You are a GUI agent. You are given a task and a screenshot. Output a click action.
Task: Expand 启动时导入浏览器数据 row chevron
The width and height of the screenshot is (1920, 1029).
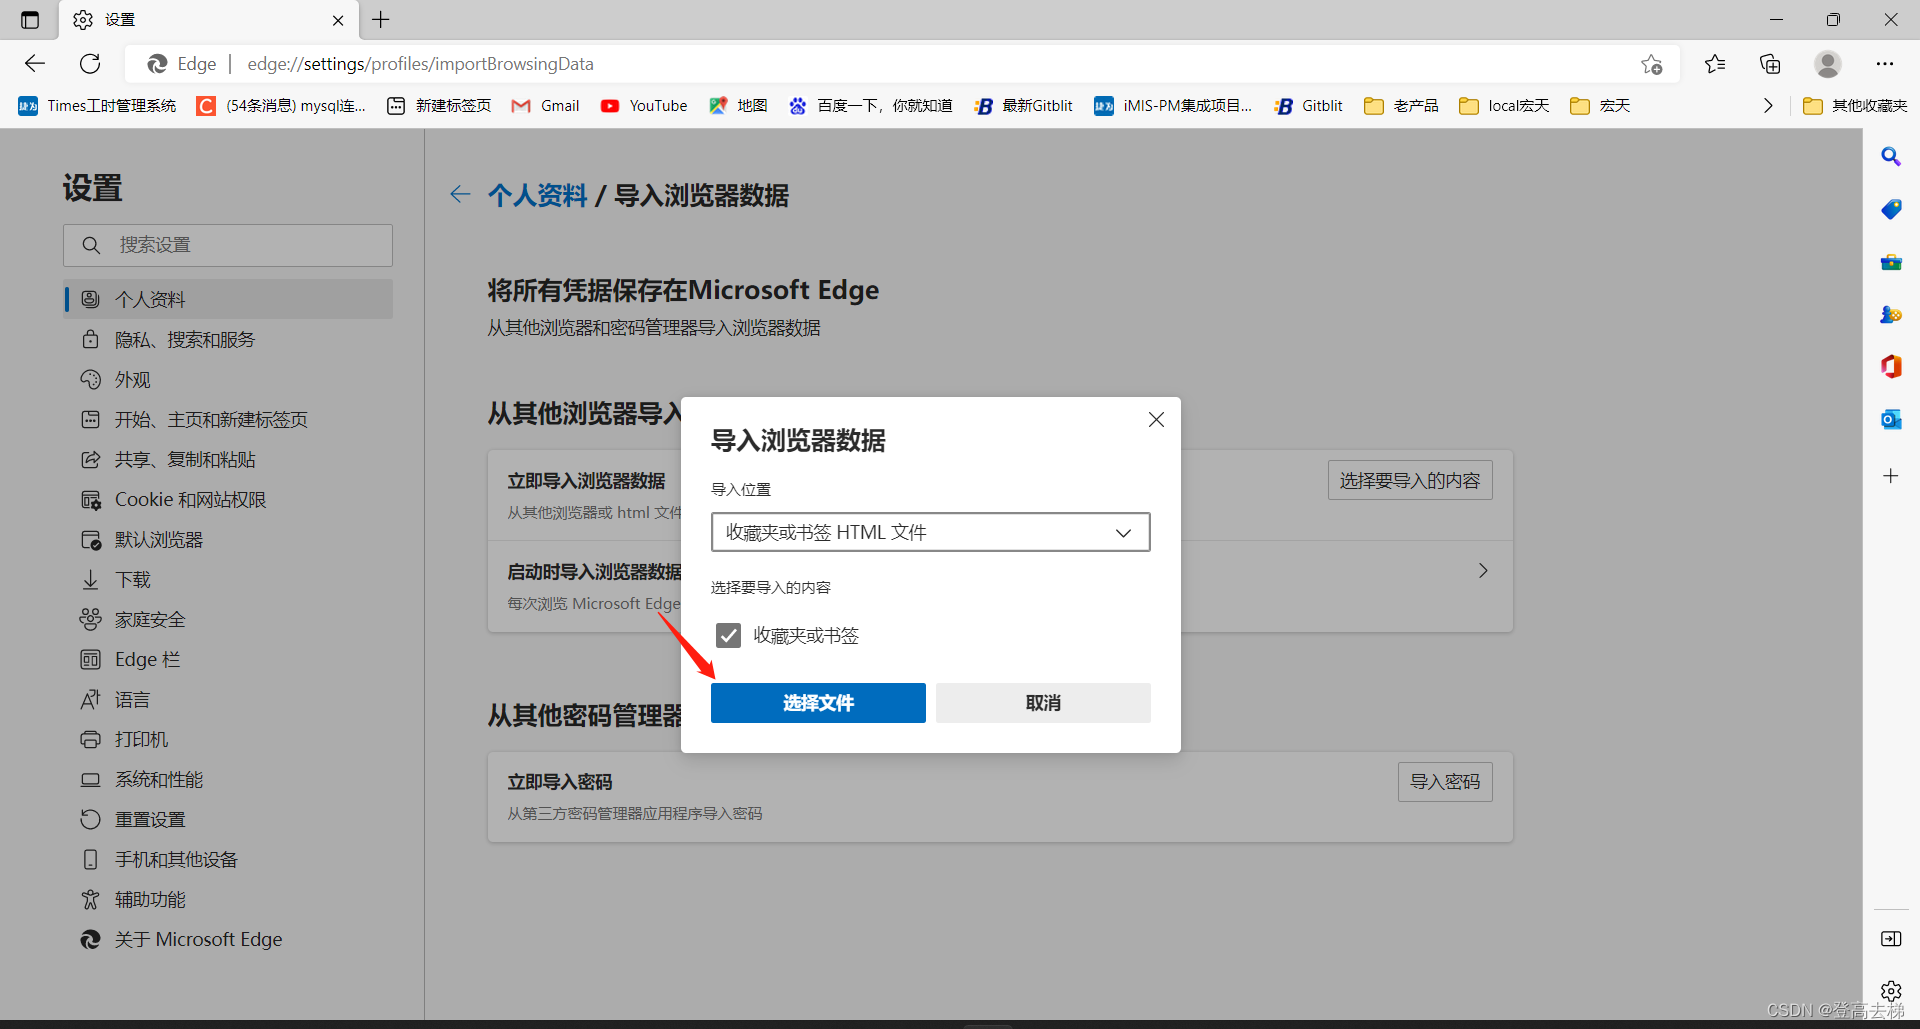(x=1483, y=571)
